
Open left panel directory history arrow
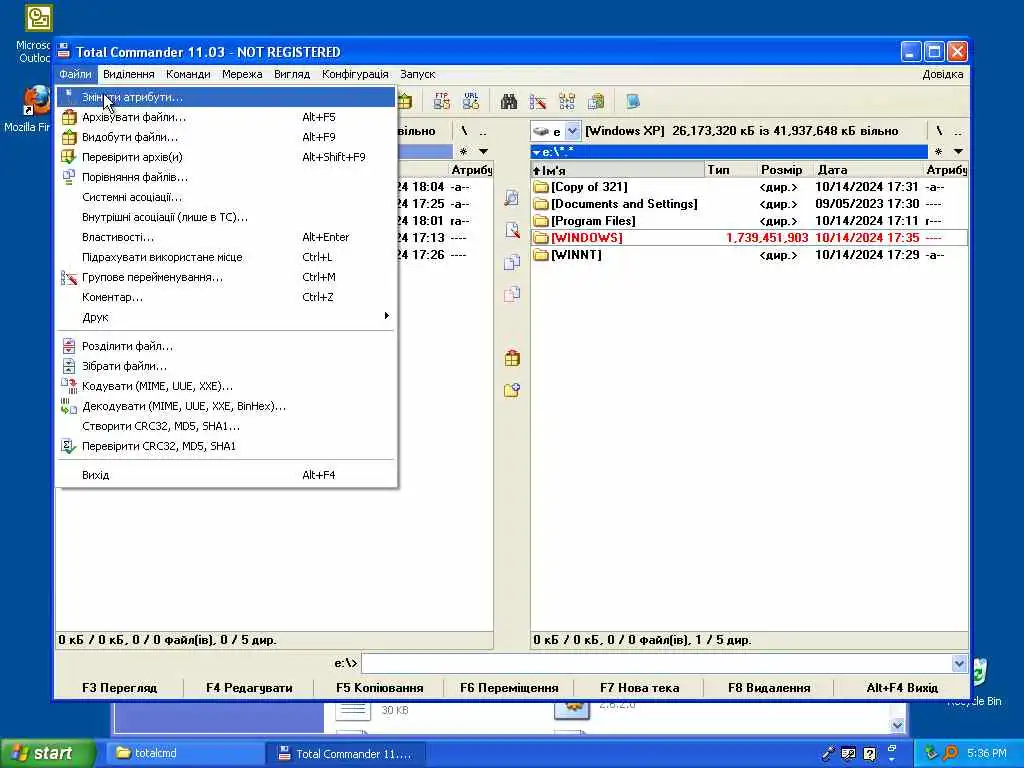click(x=483, y=152)
